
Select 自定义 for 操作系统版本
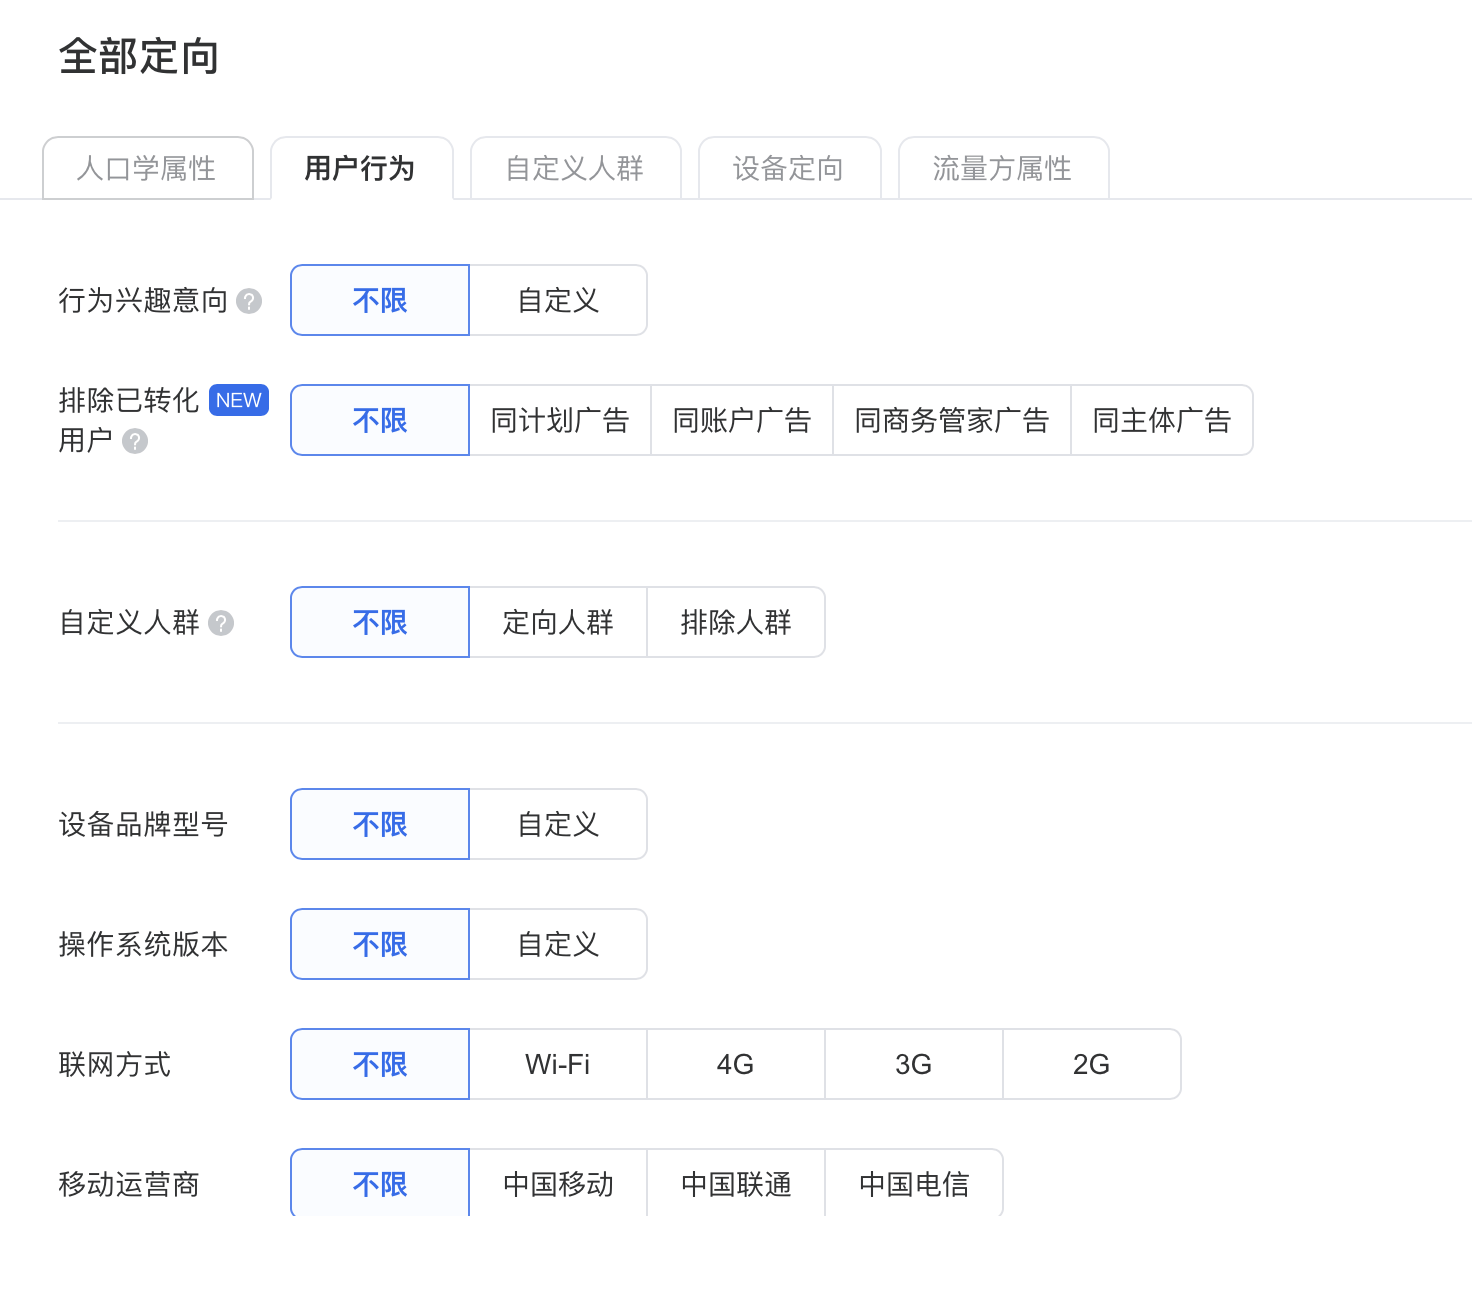click(557, 943)
